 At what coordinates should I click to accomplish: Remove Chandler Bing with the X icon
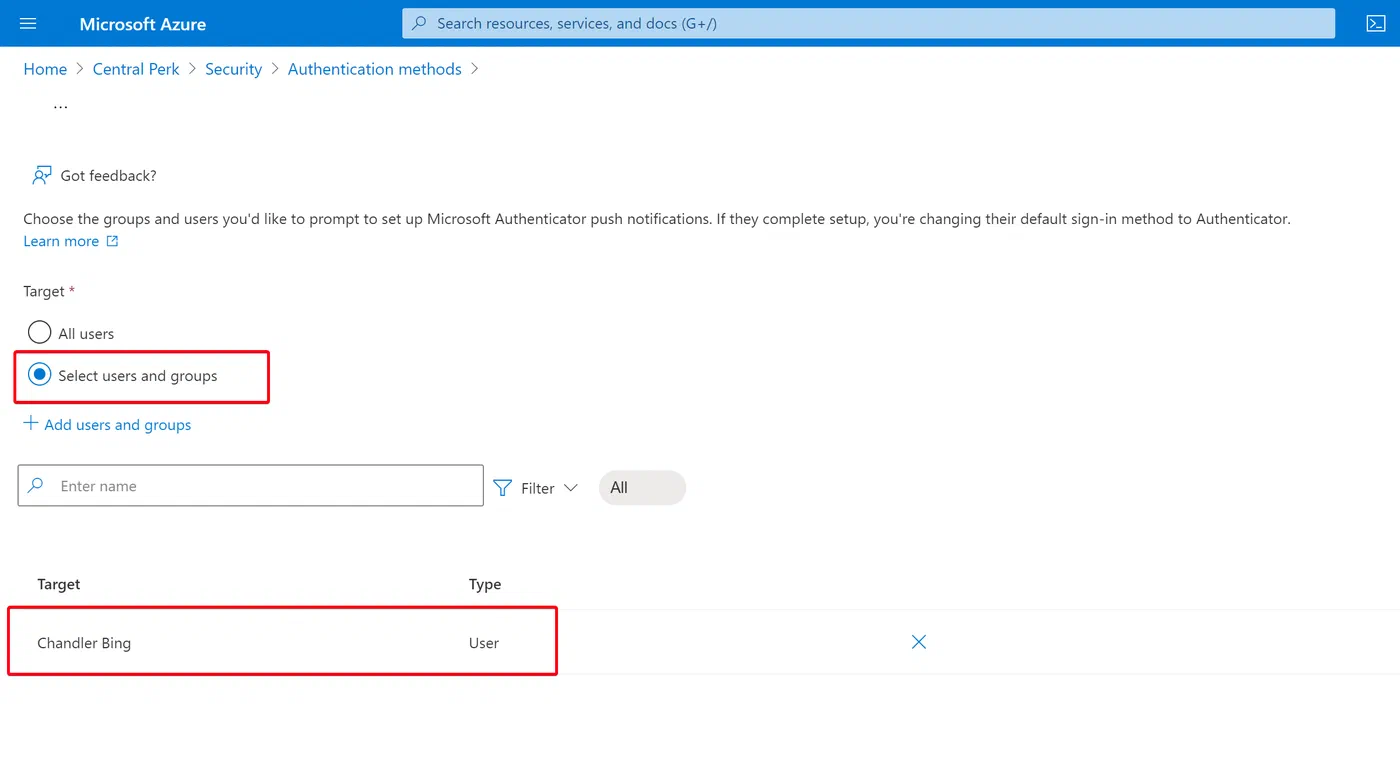tap(919, 642)
